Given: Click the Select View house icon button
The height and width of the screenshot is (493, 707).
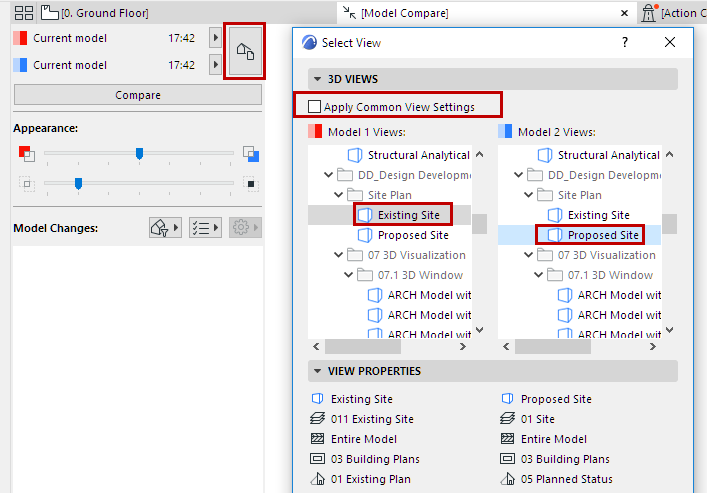Looking at the screenshot, I should click(244, 51).
